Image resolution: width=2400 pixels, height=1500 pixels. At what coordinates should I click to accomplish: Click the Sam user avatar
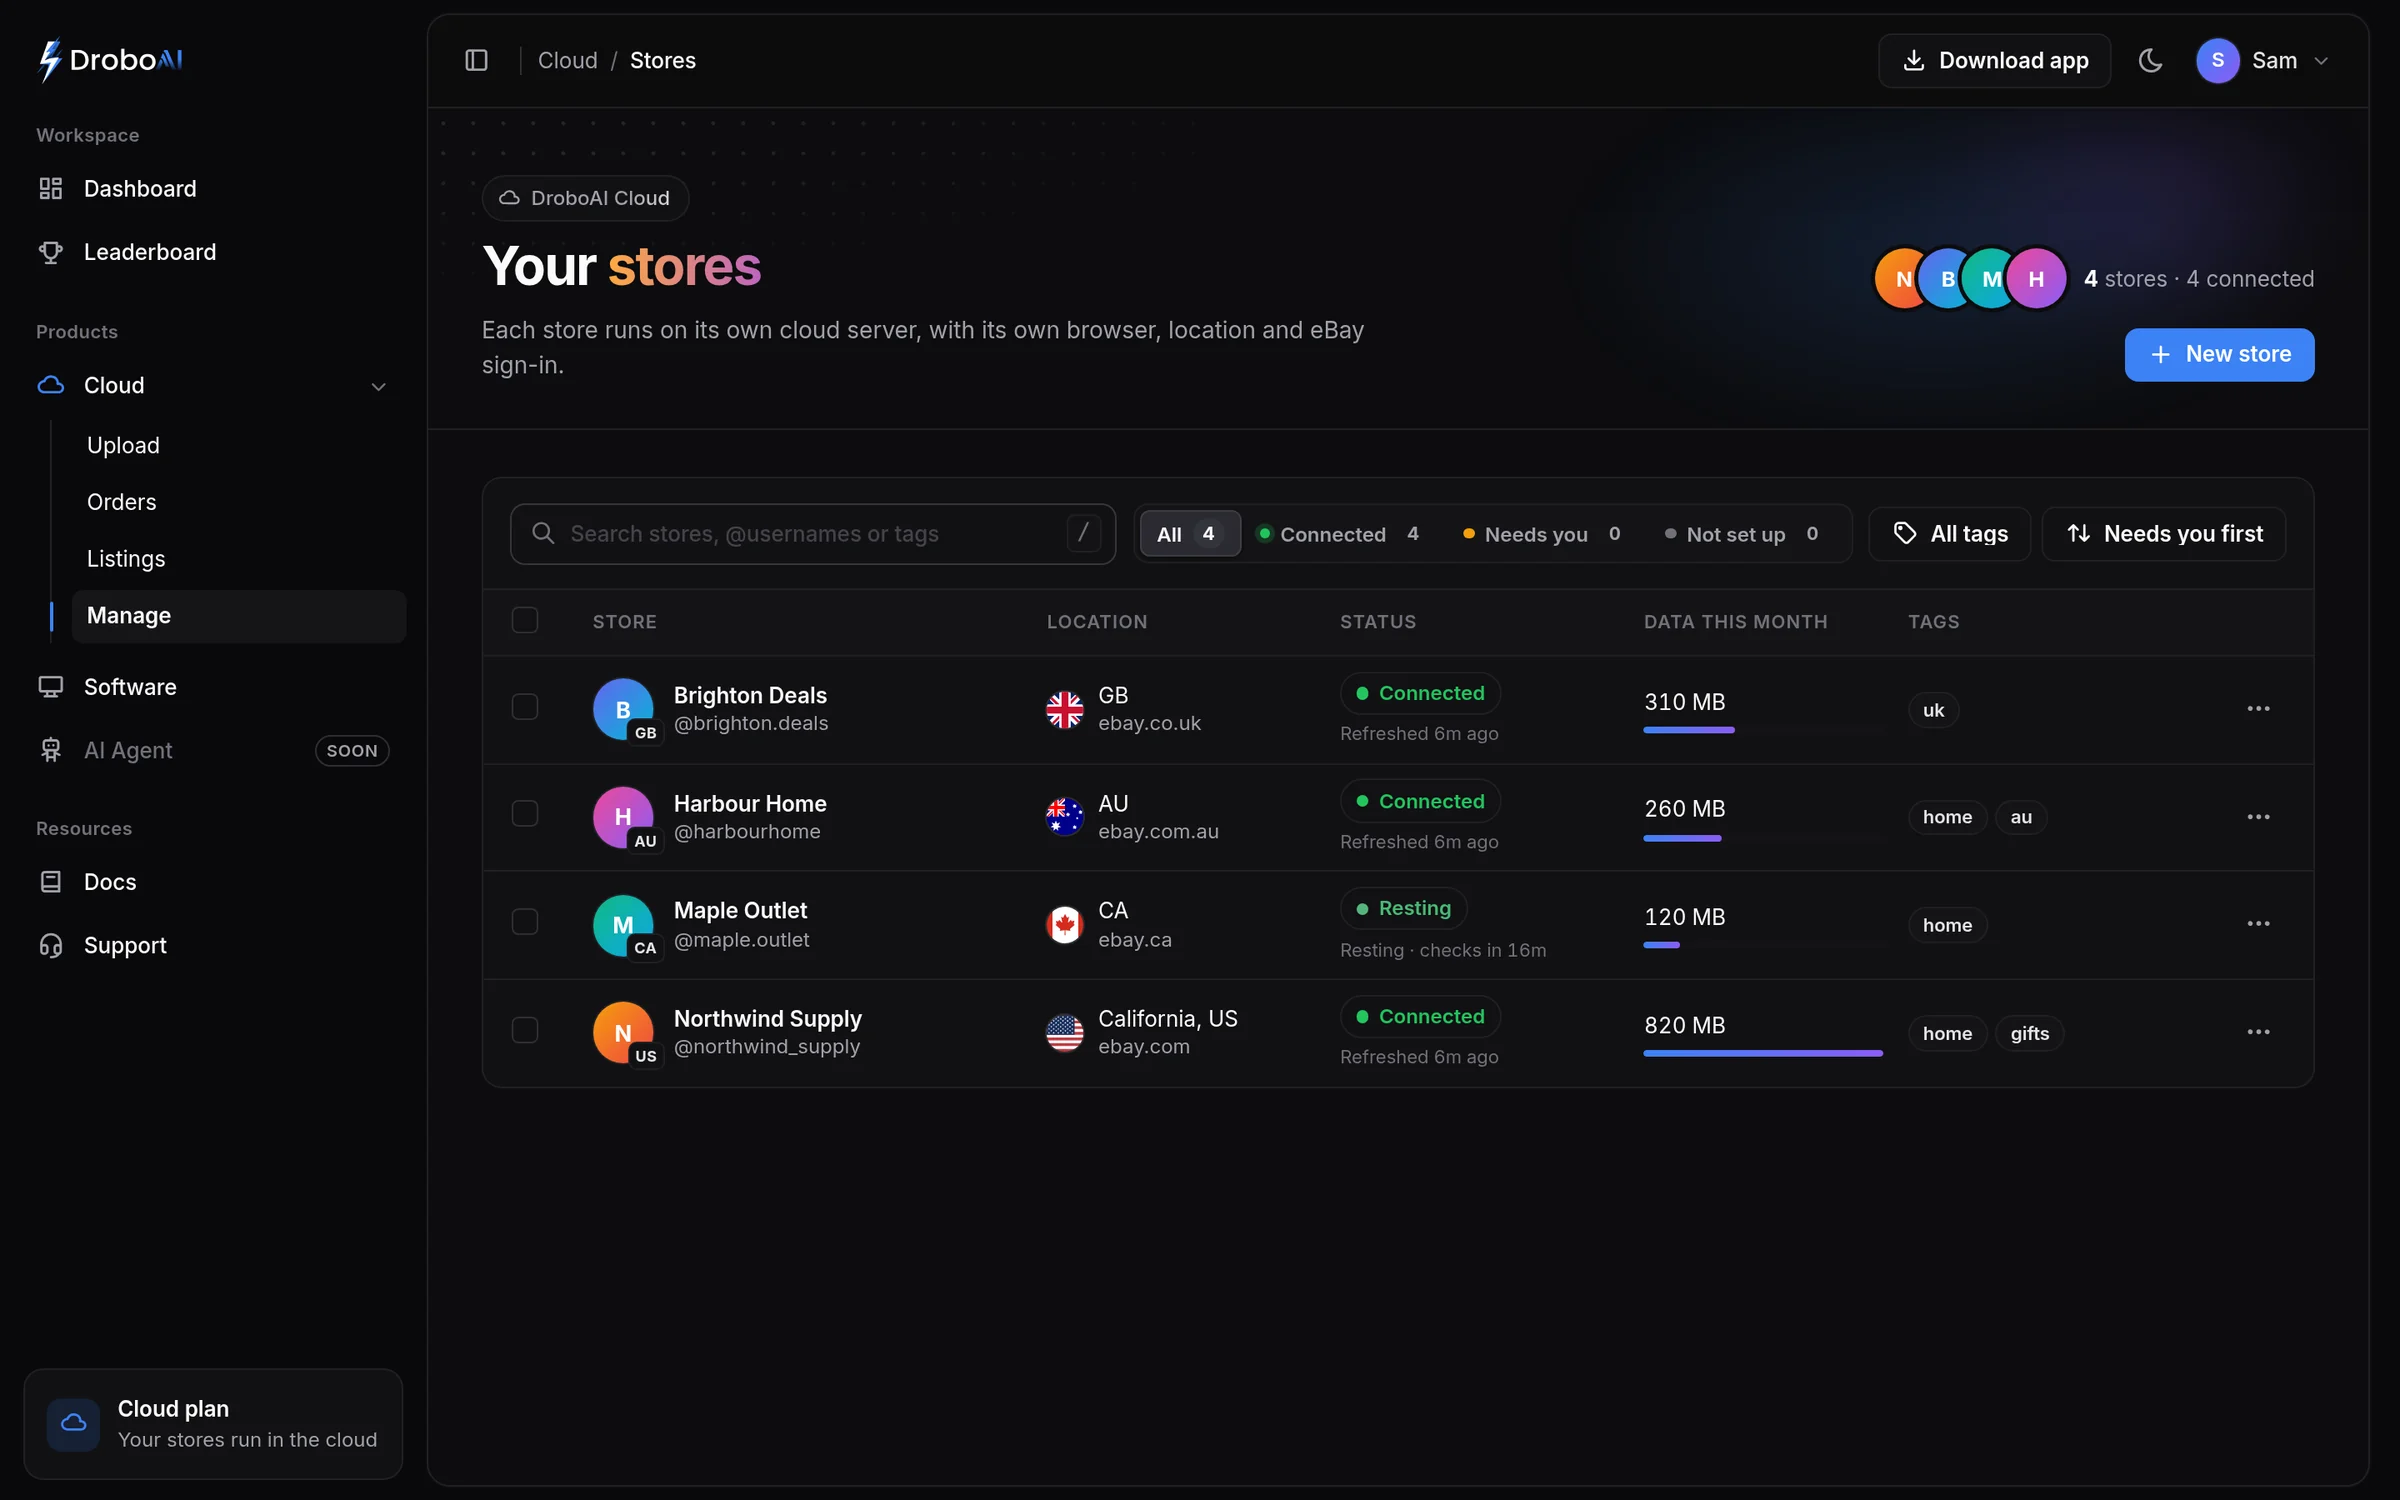[x=2217, y=60]
